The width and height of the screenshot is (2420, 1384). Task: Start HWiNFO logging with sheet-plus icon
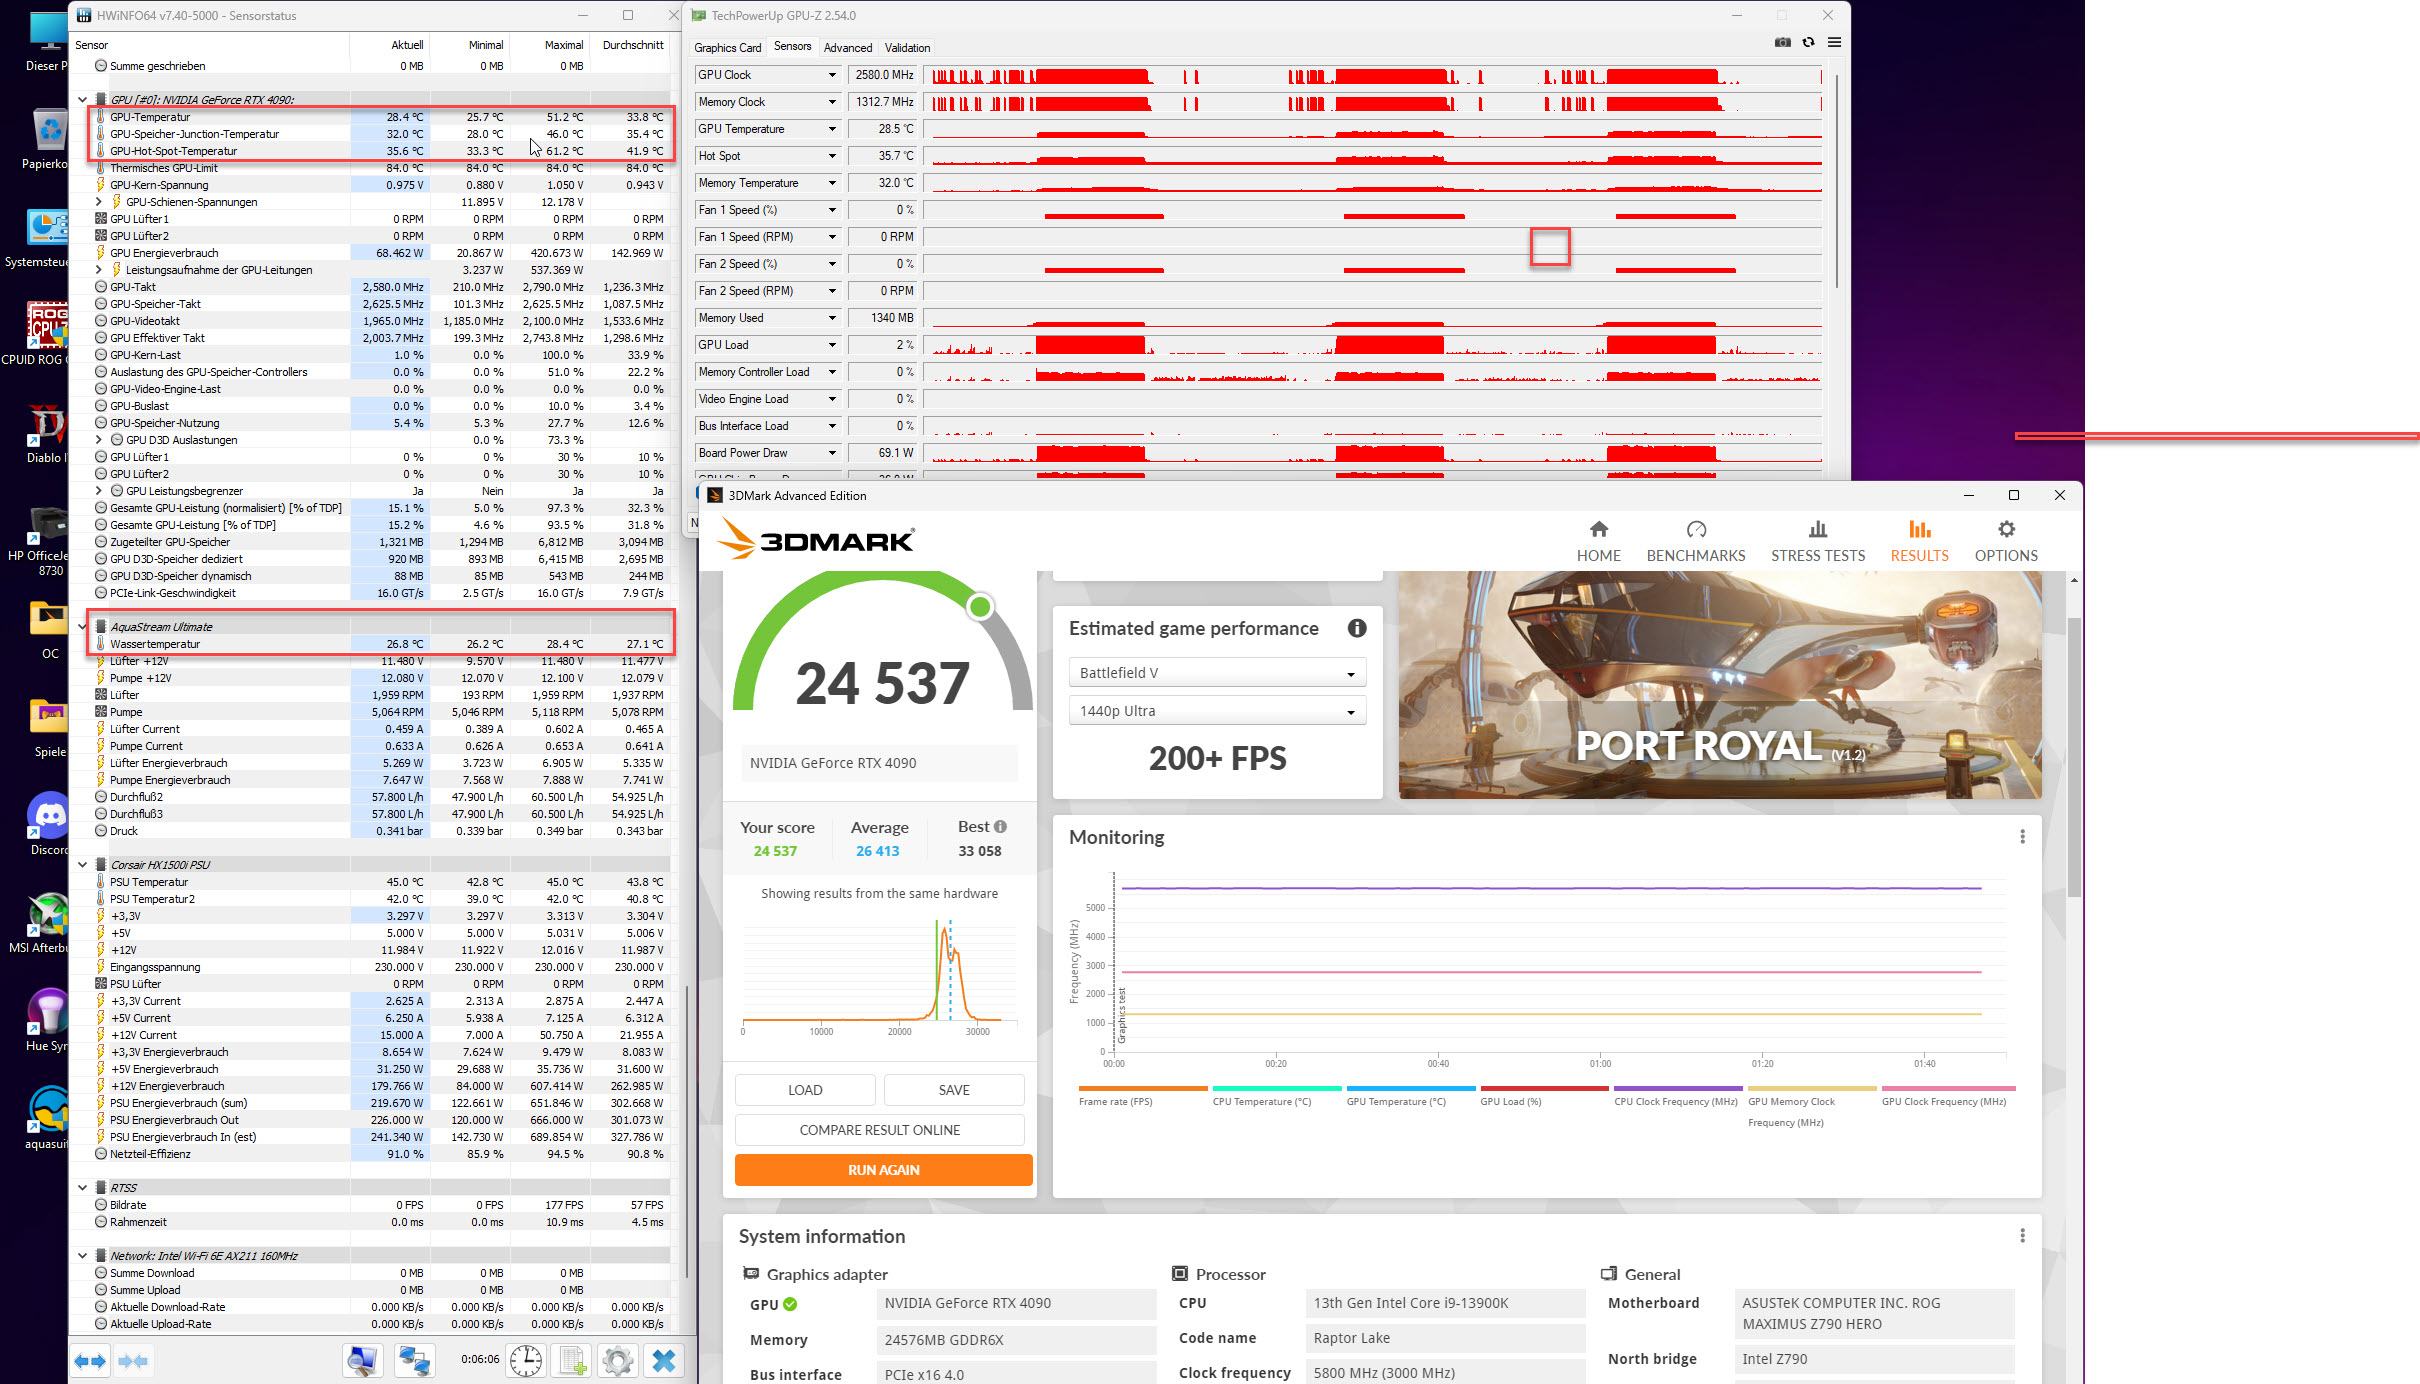click(573, 1361)
